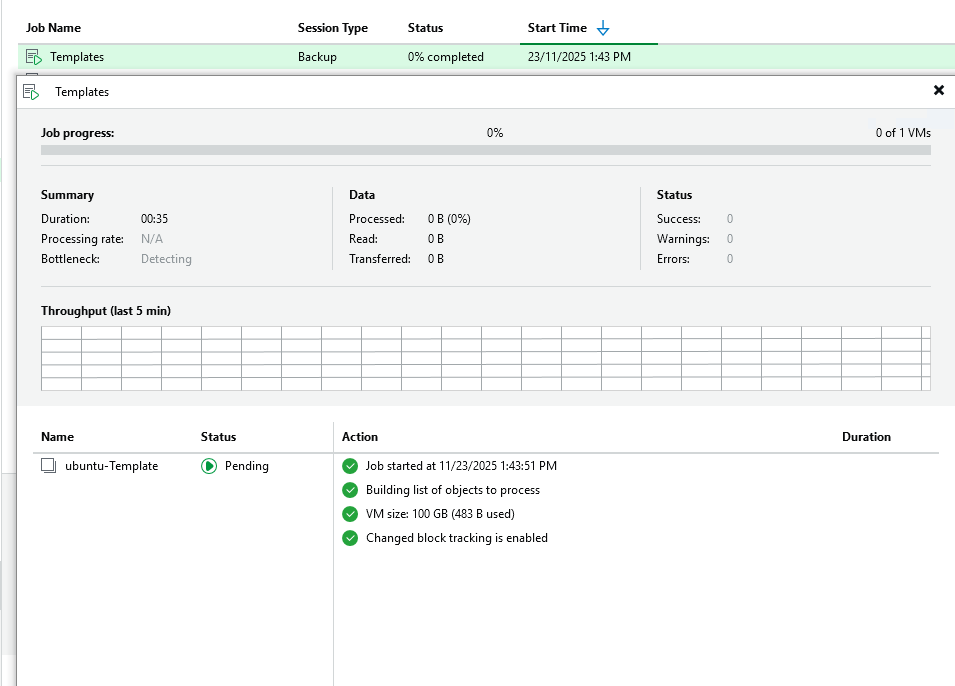This screenshot has height=686, width=955.
Task: Click the check icon beside Building list
Action: tap(350, 490)
